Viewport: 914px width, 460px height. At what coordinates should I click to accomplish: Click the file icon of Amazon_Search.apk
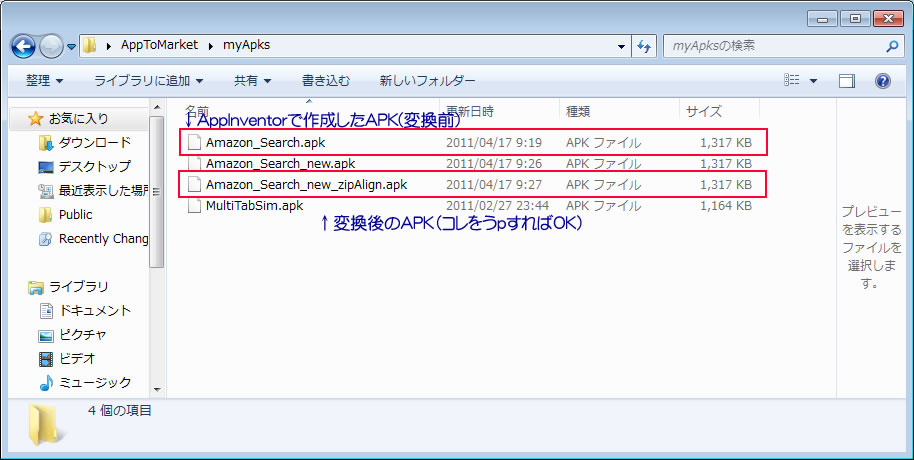(195, 142)
